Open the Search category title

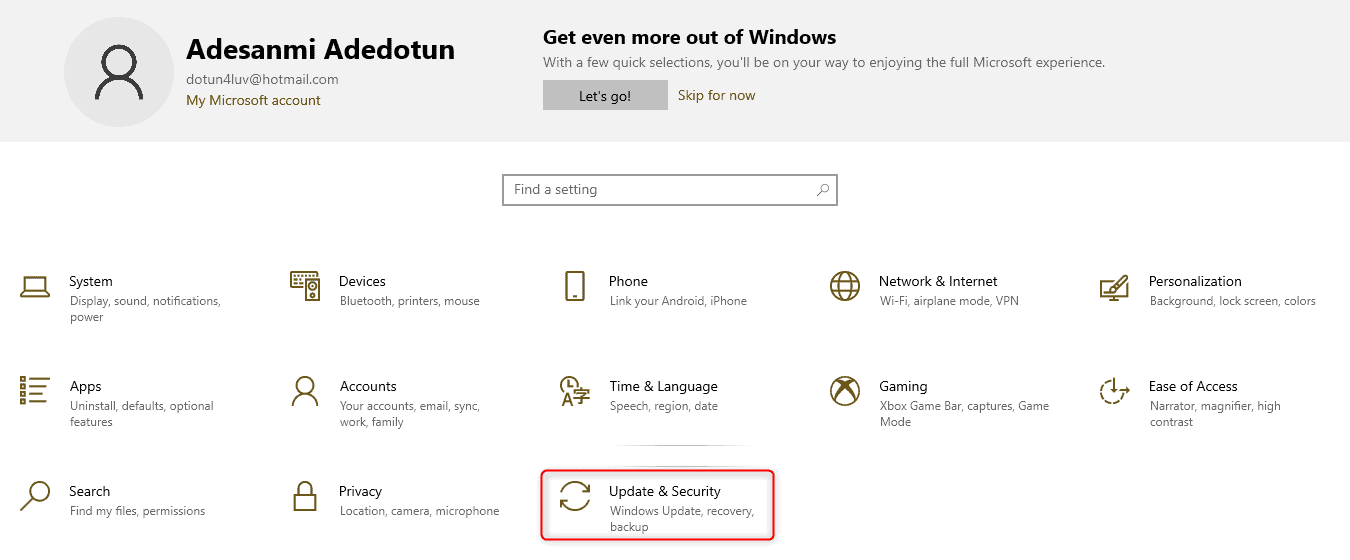tap(90, 491)
